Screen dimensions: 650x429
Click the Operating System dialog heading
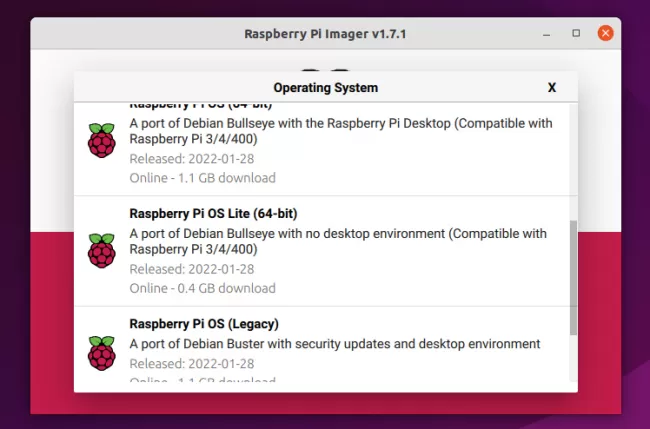325,87
